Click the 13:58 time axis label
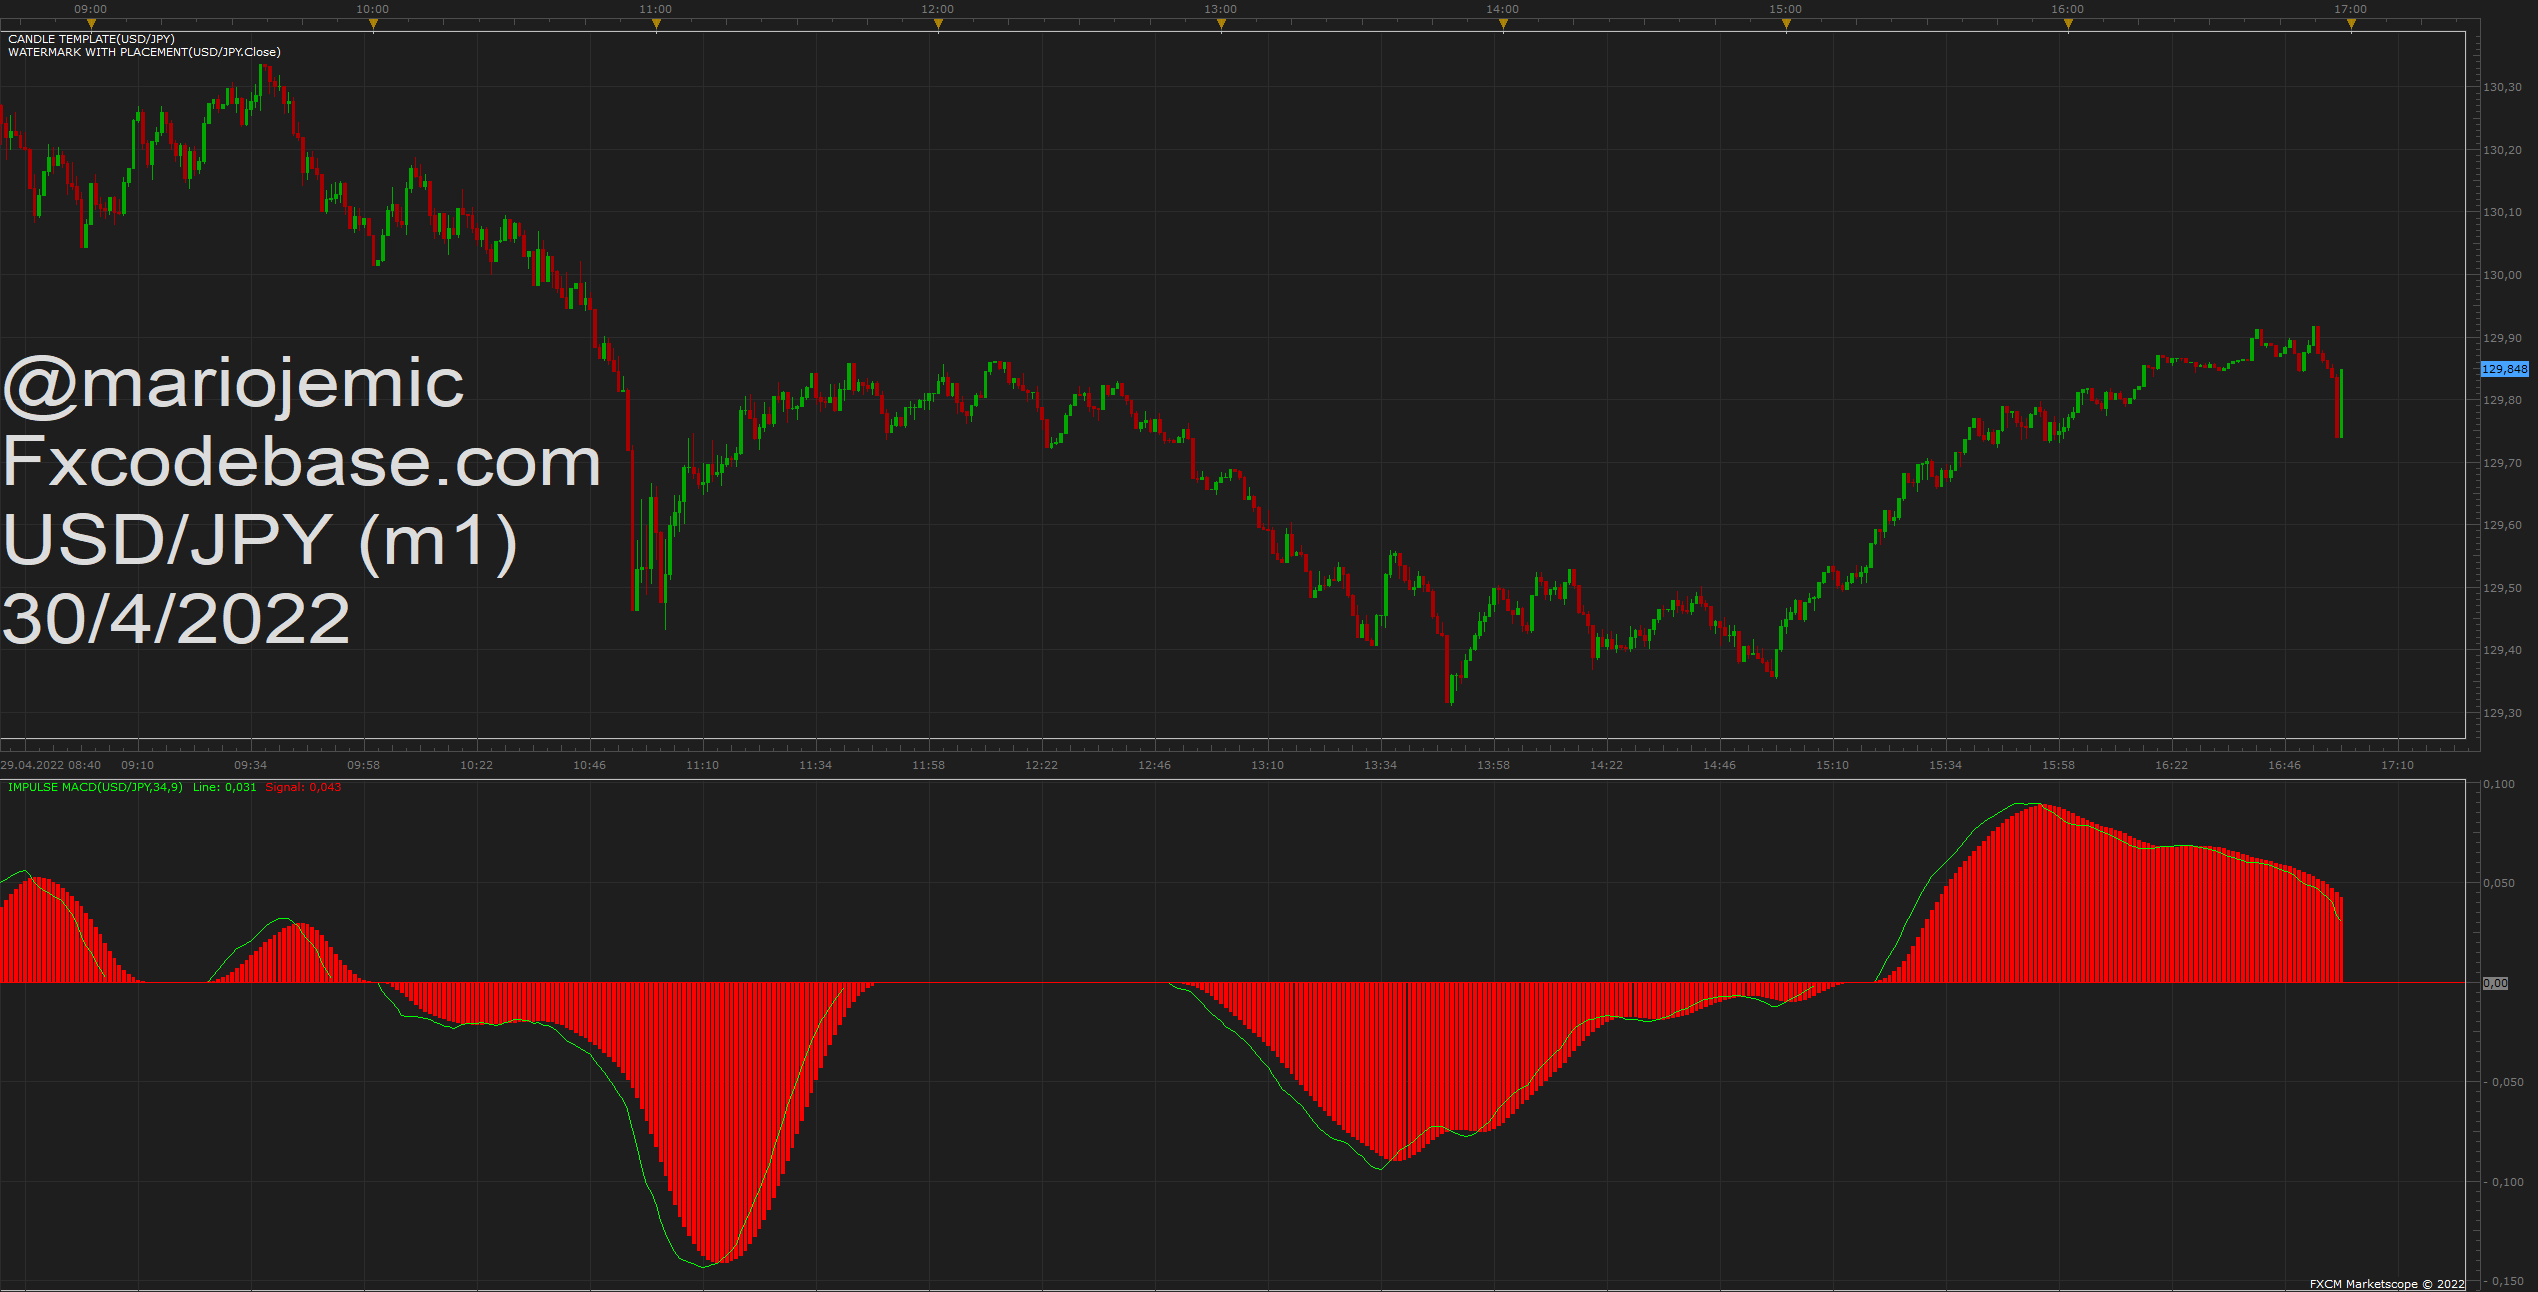 point(1494,765)
